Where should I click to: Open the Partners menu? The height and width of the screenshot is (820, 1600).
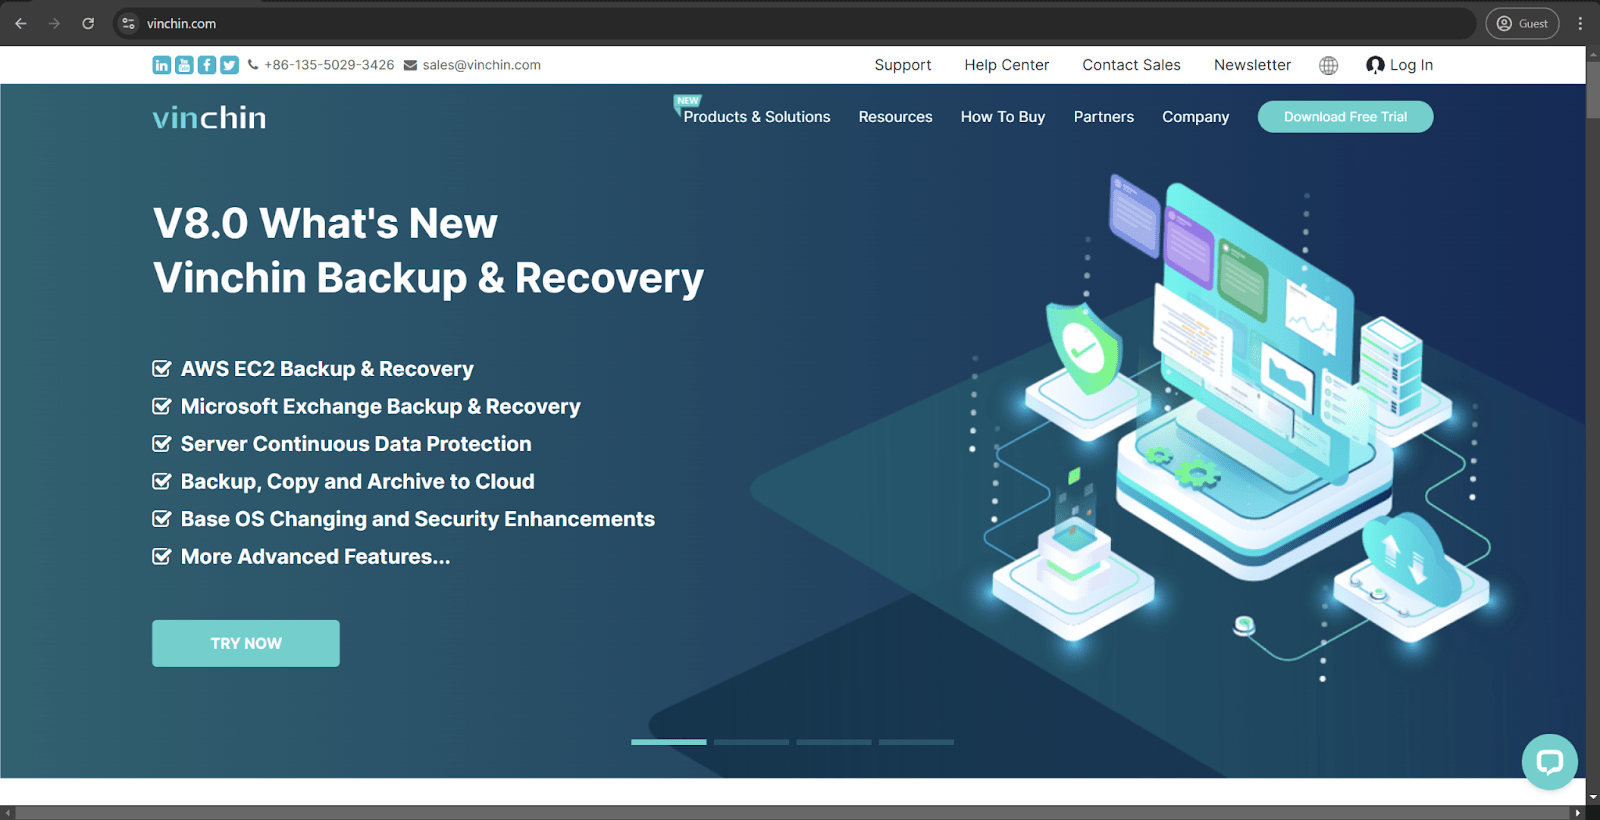pyautogui.click(x=1103, y=117)
